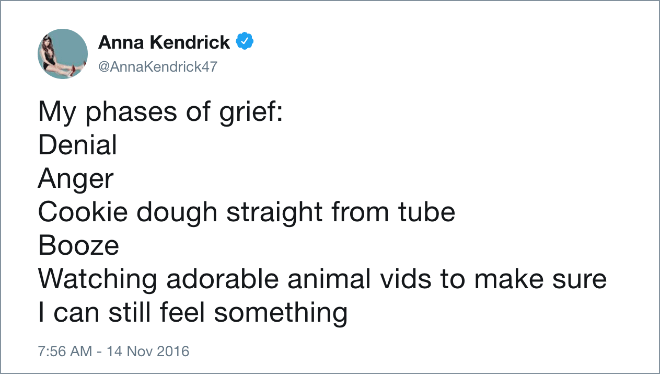
Task: Click the word 'Denial' in the tweet
Action: point(77,145)
